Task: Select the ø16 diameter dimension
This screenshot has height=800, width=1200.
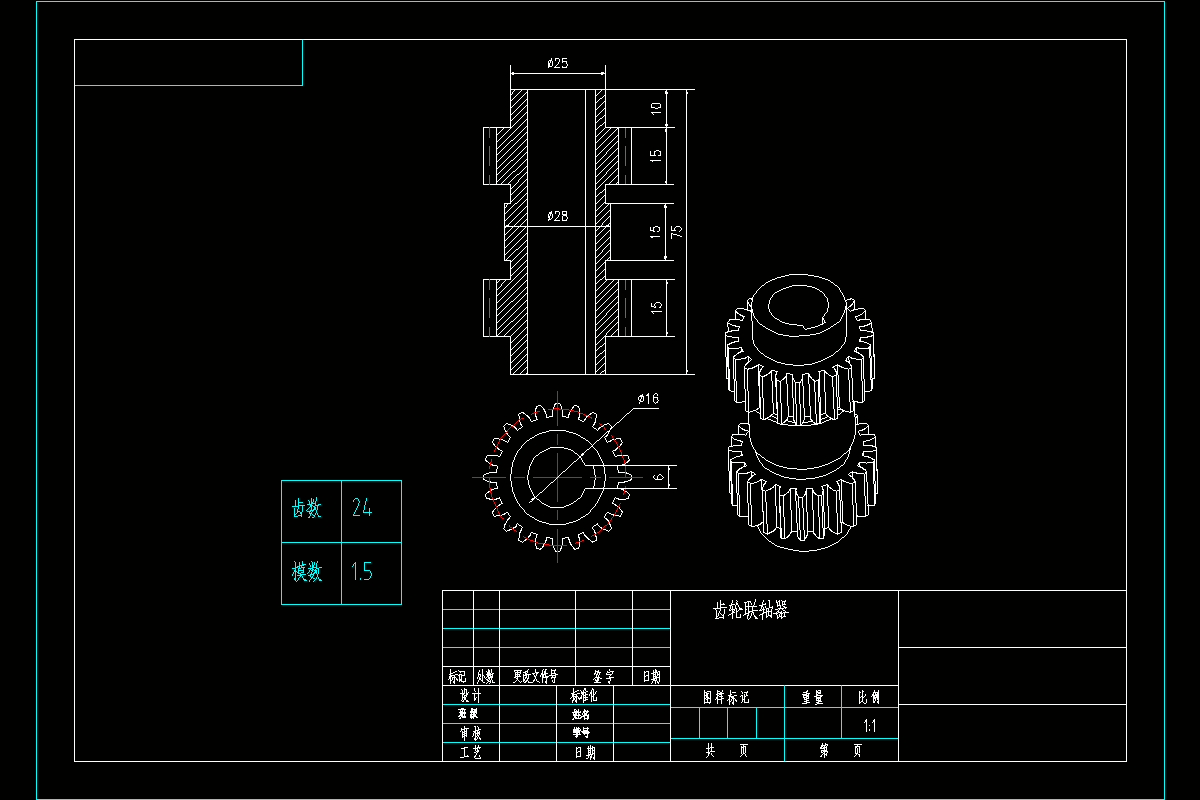Action: 646,397
